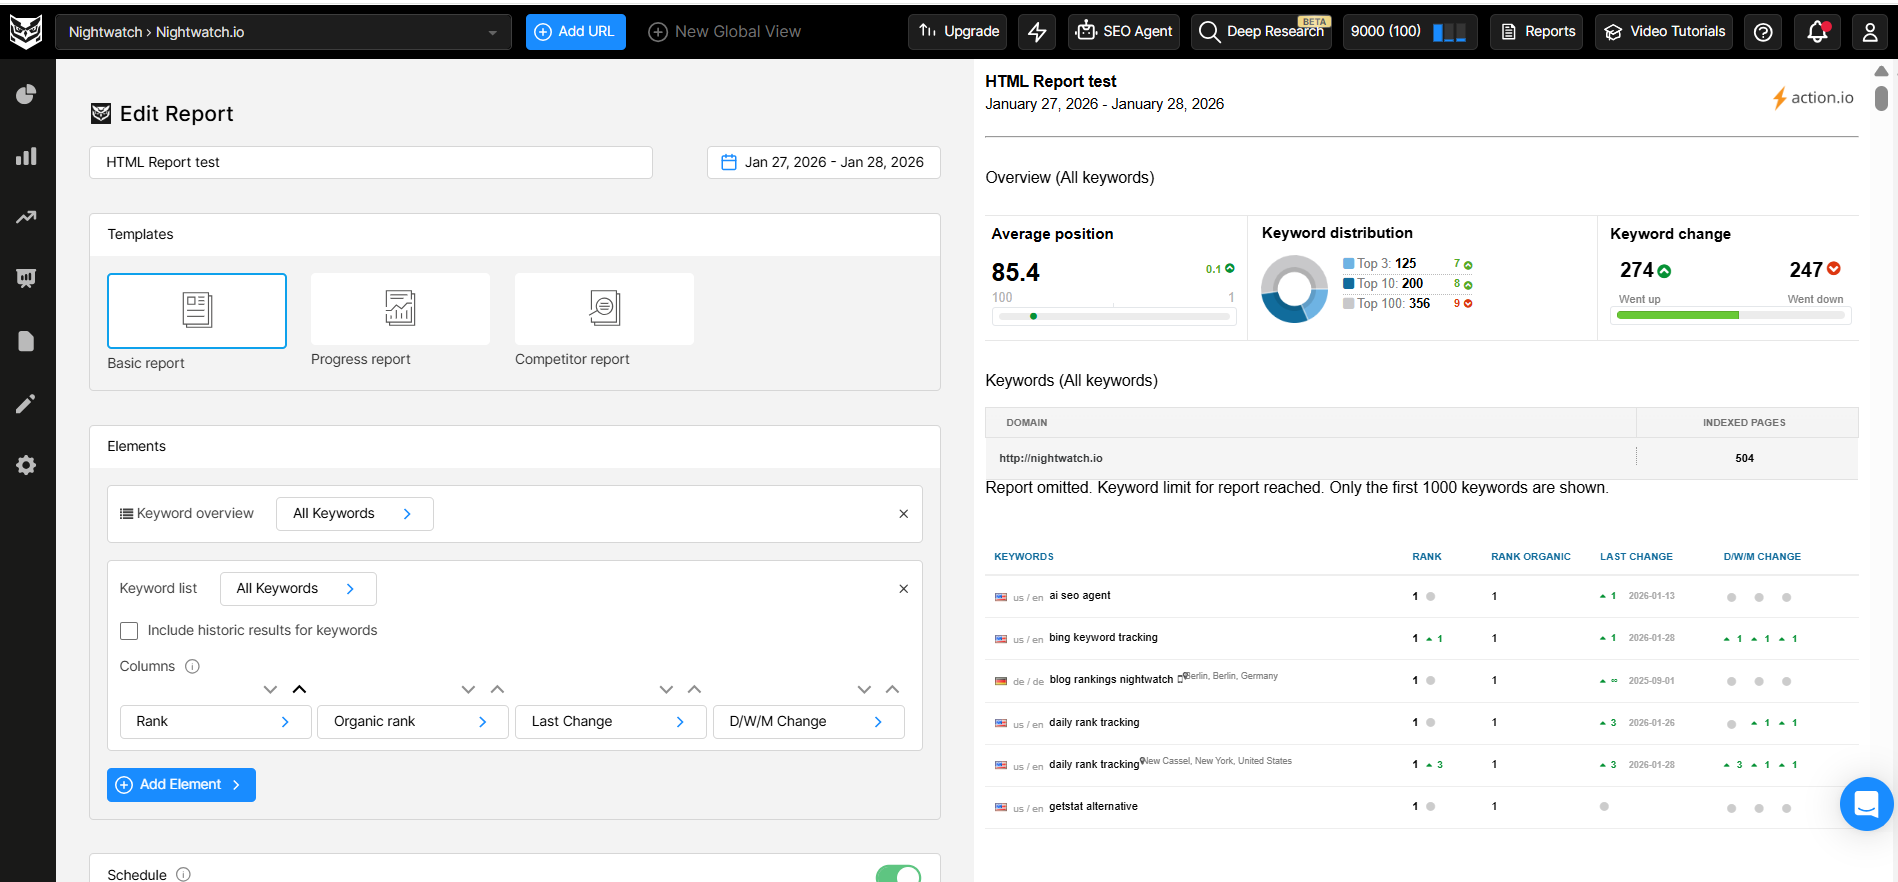Click the 9000 (100) credits indicator
This screenshot has width=1898, height=882.
coord(1410,32)
